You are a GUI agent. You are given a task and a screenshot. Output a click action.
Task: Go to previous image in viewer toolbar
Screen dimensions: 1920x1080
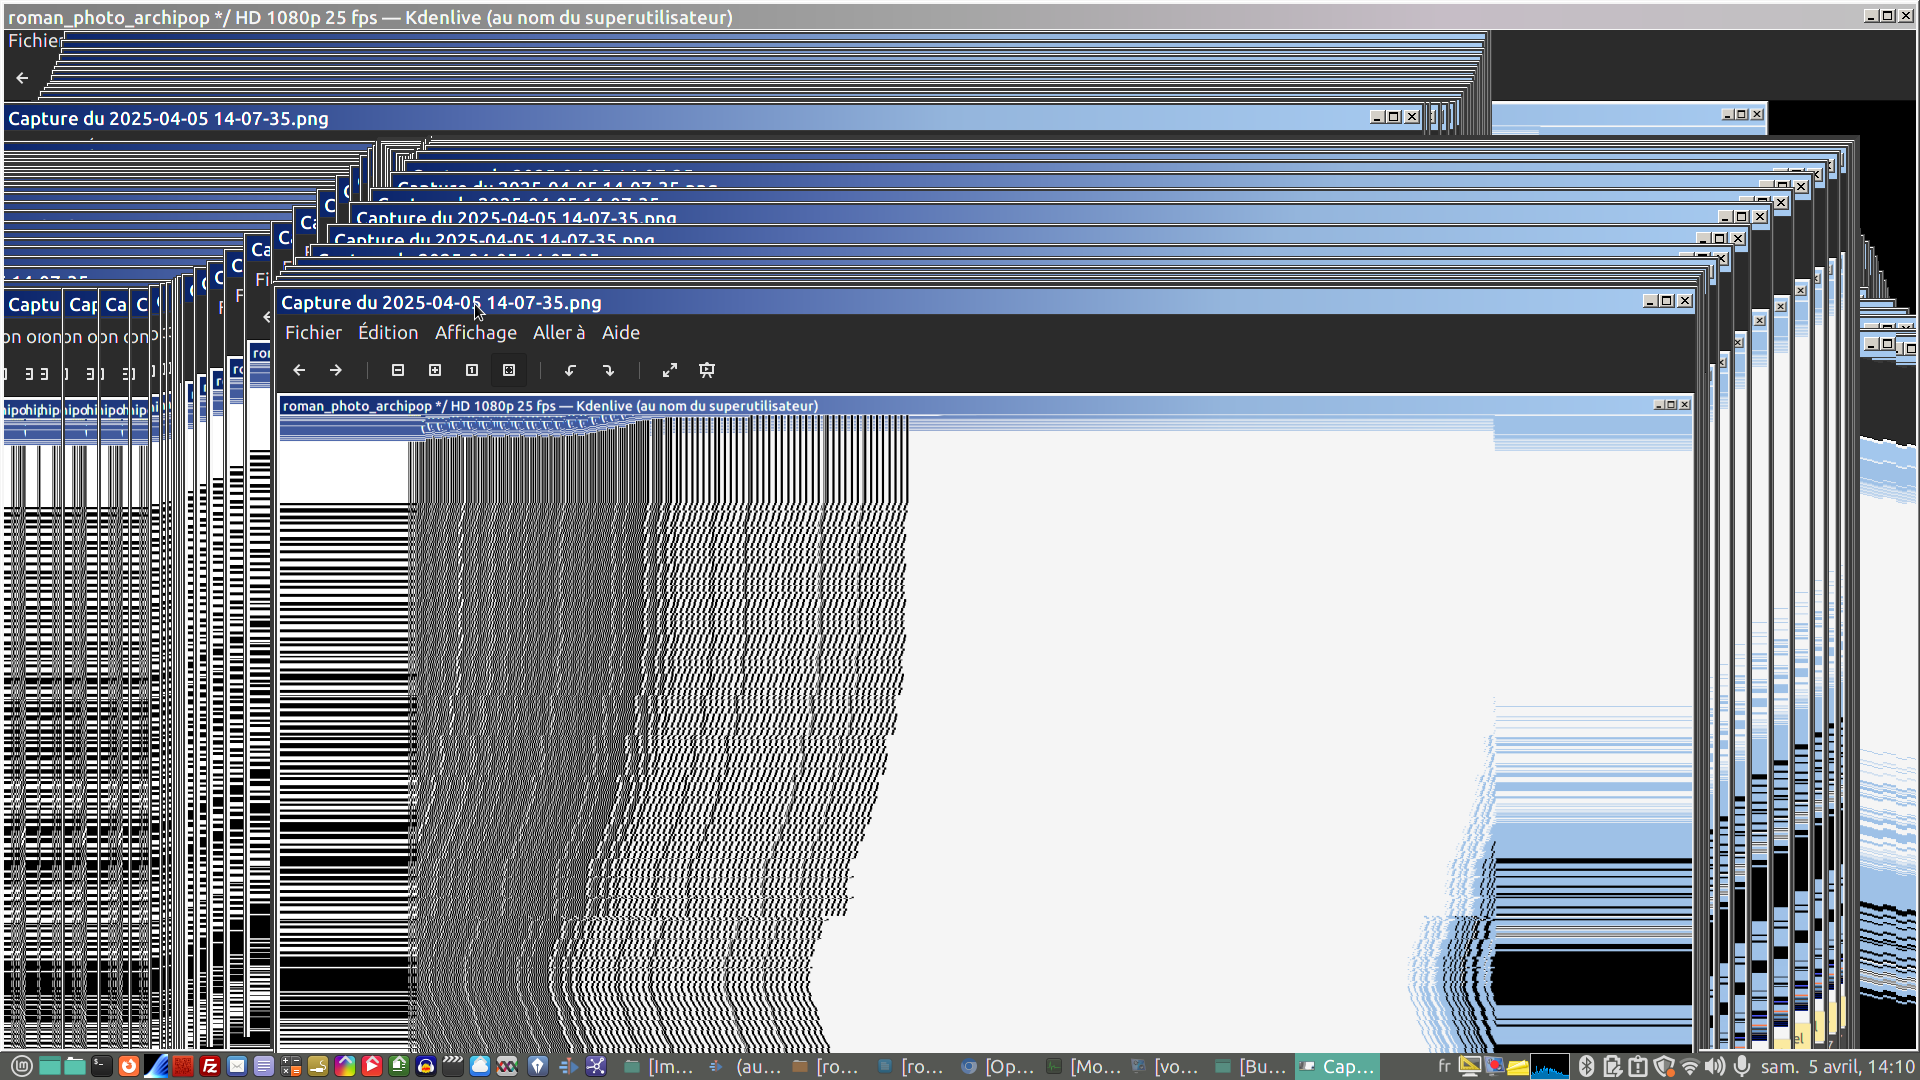[x=299, y=370]
